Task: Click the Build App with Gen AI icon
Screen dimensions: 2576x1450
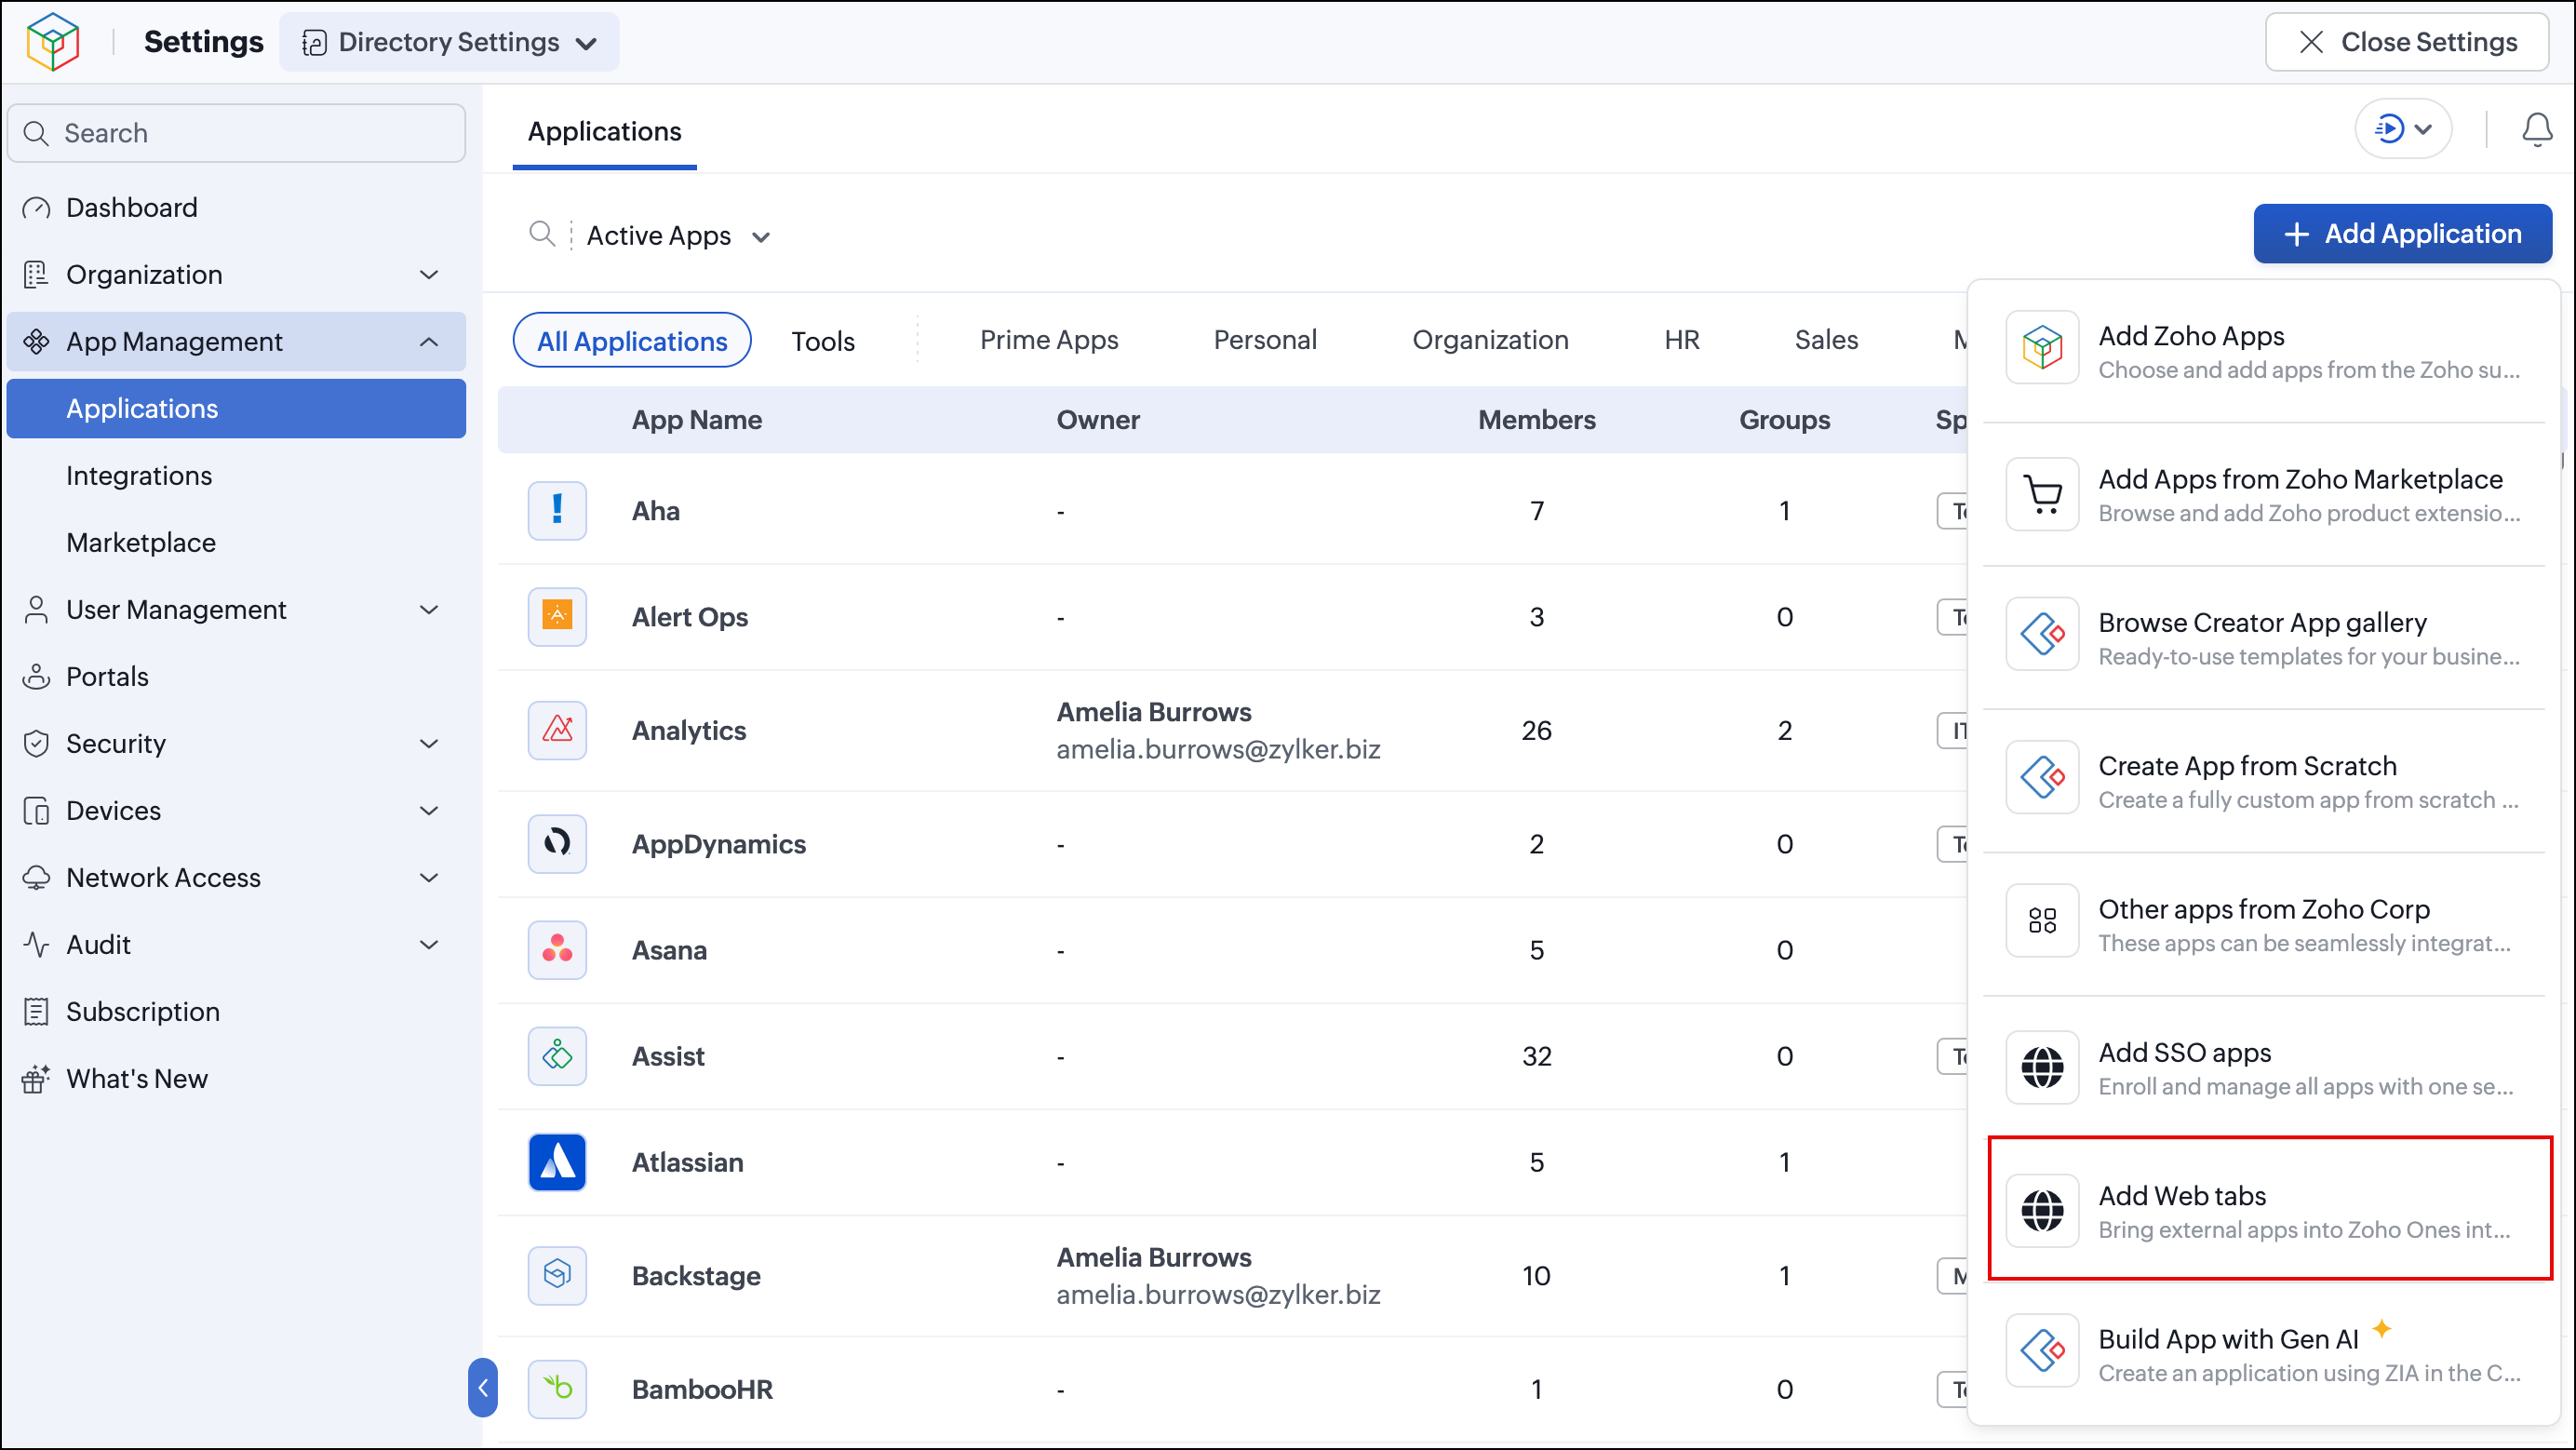Action: tap(2042, 1350)
